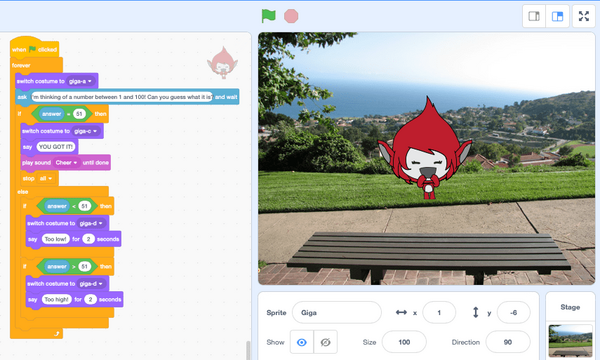600x360 pixels.
Task: Click the green flag to start
Action: (269, 16)
